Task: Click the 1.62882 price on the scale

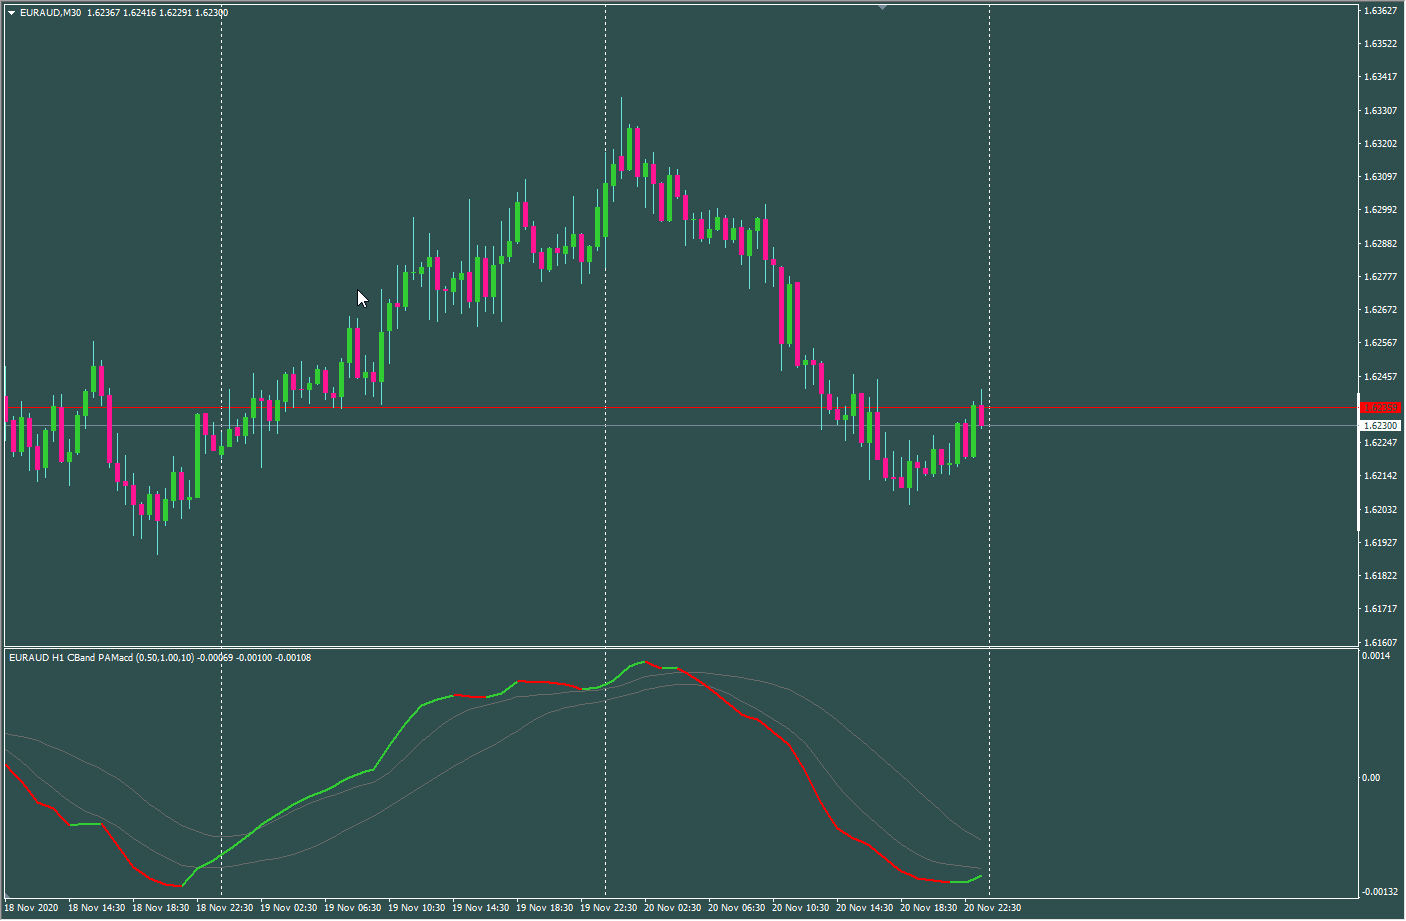Action: coord(1381,244)
